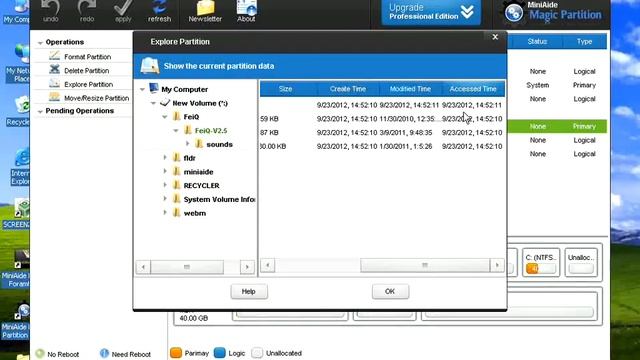The height and width of the screenshot is (360, 640).
Task: Select the RECYCLER folder in tree
Action: coord(201,186)
